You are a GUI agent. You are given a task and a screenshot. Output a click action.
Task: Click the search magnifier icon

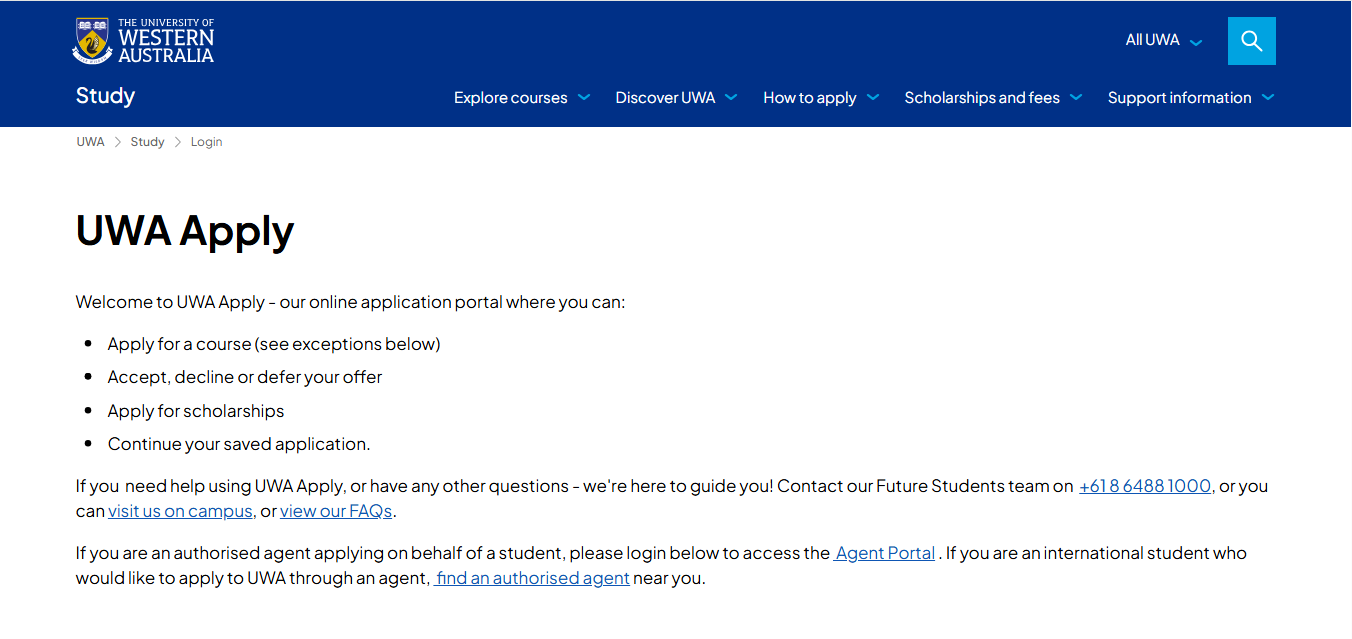point(1251,41)
